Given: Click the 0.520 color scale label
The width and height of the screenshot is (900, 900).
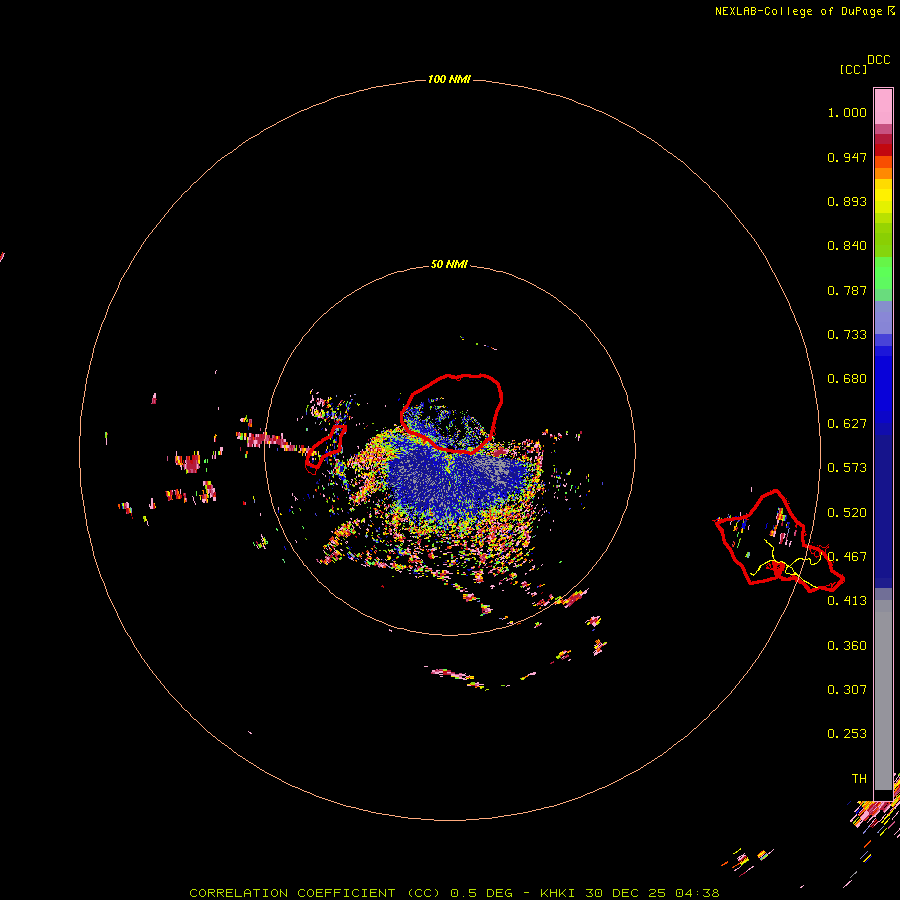Looking at the screenshot, I should point(847,513).
